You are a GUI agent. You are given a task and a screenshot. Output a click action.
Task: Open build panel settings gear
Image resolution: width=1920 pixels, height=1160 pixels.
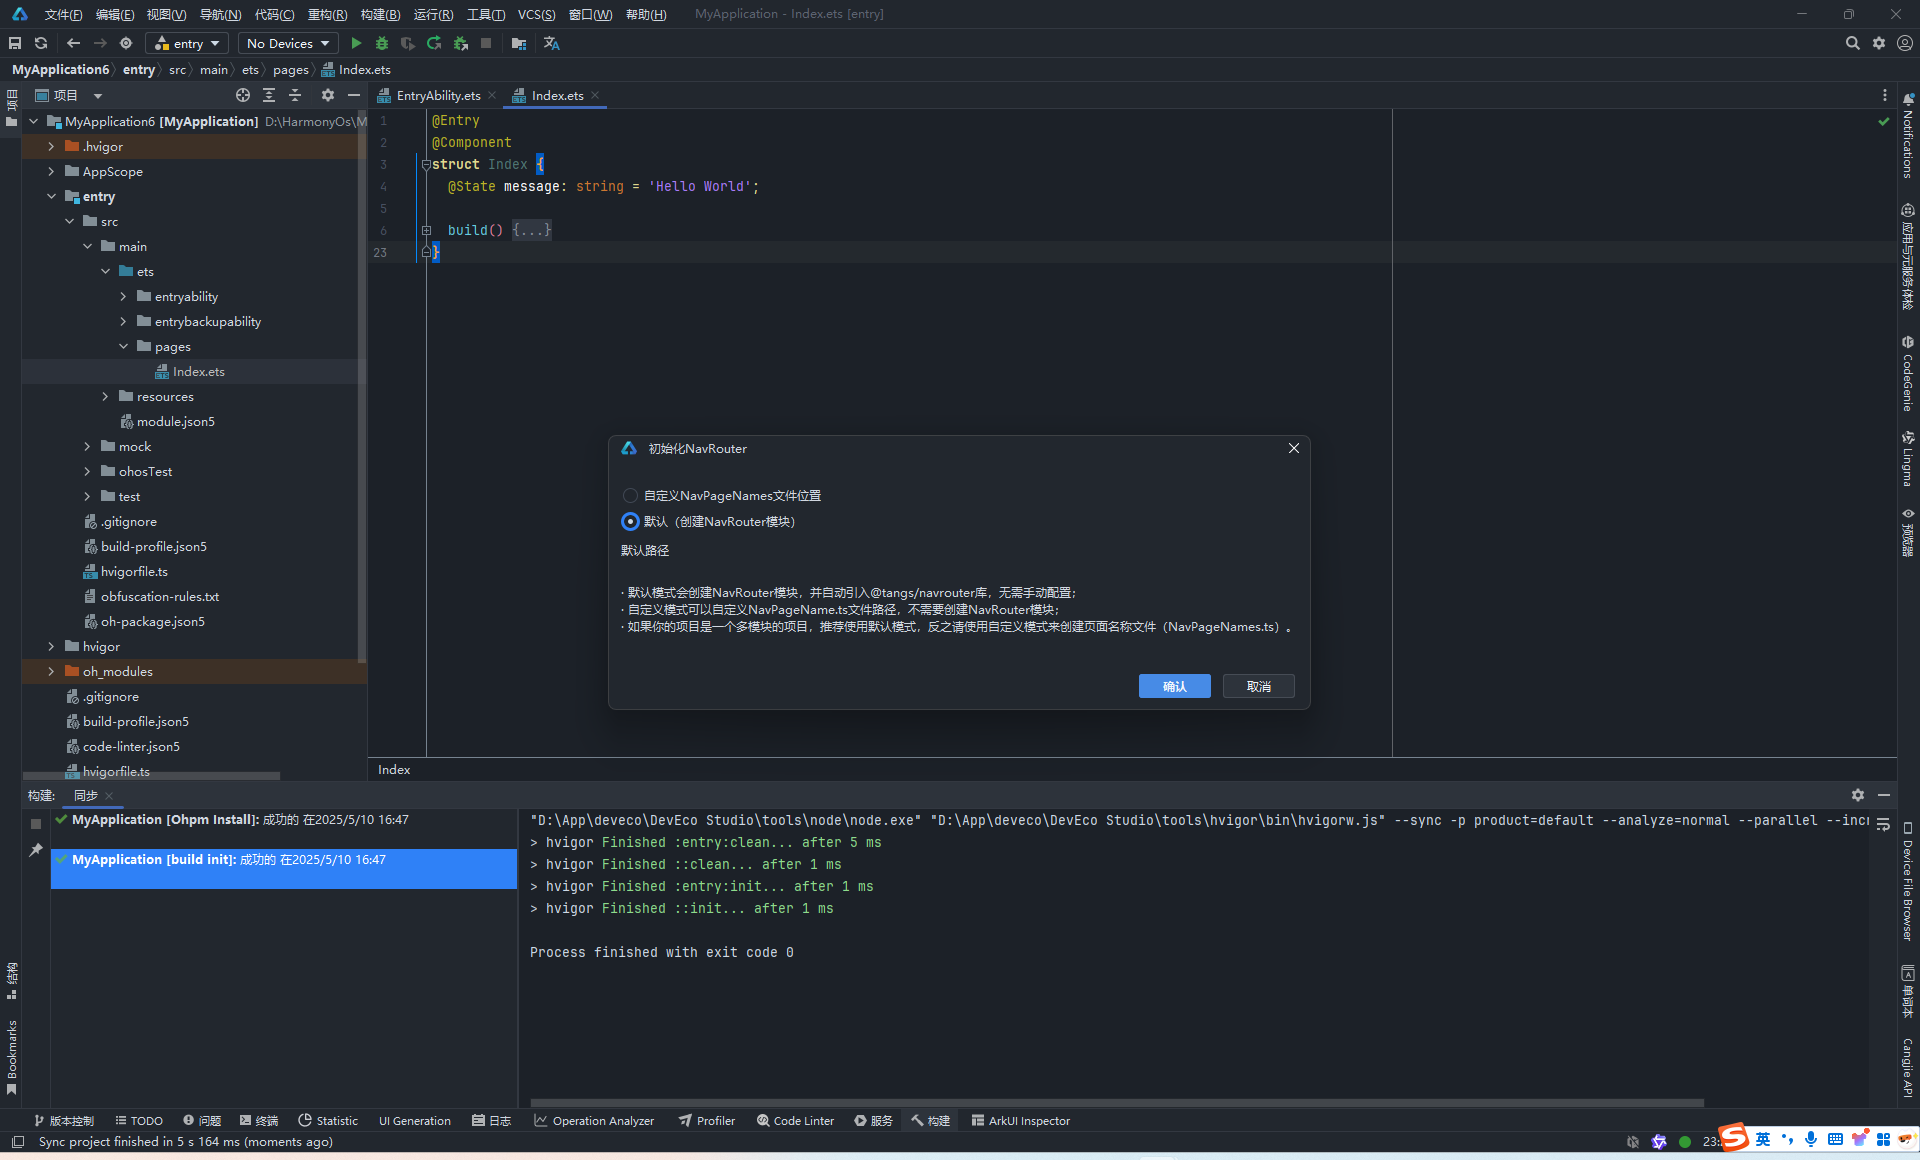pos(1857,795)
